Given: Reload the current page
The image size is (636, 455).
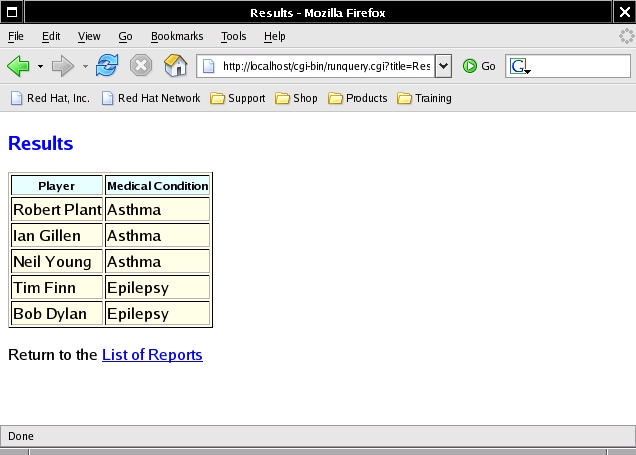Looking at the screenshot, I should (107, 66).
